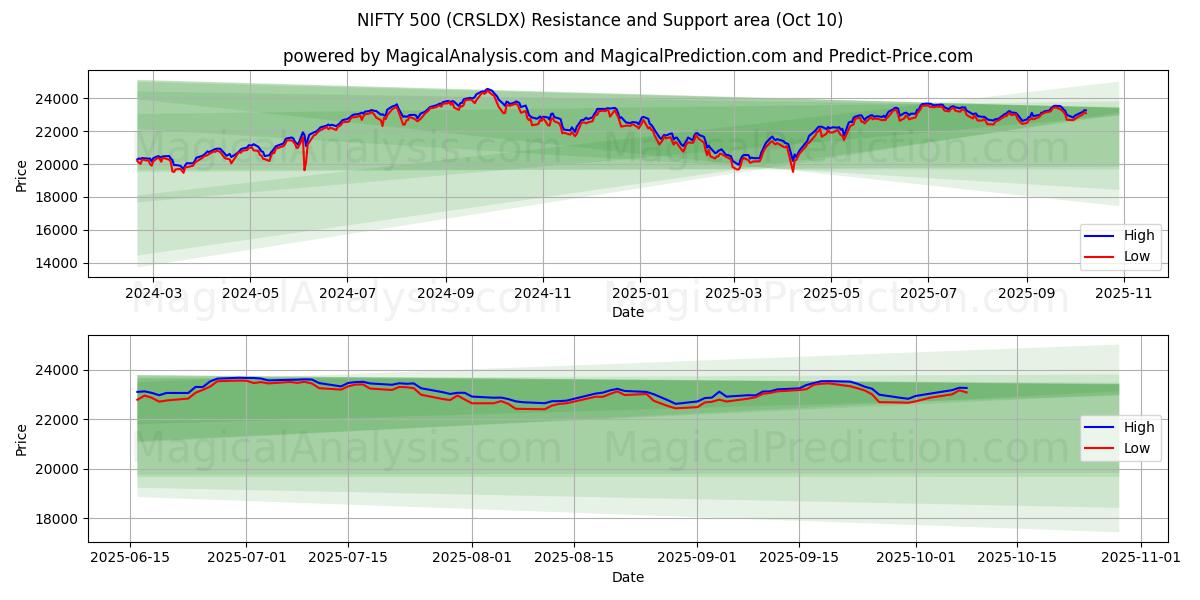Screen dimensions: 1200x600
Task: Click the NIFTY 500 (CRSLDX) chart title
Action: [600, 20]
